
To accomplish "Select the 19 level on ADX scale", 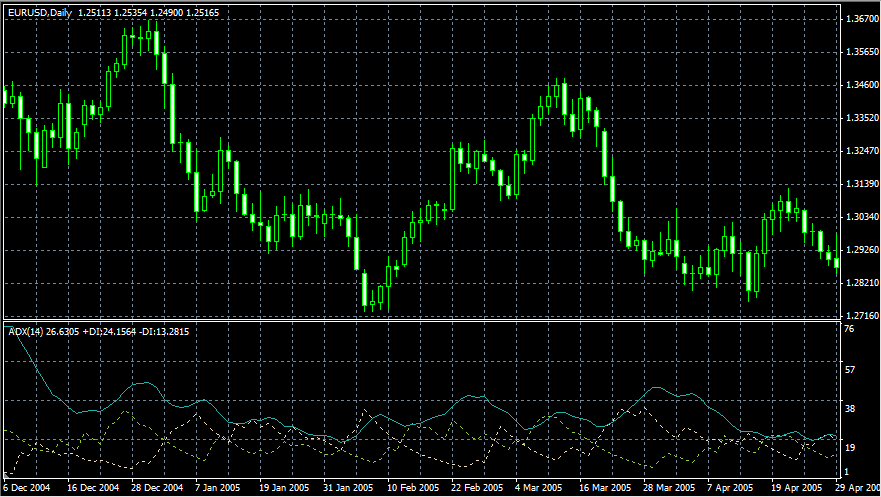I will point(850,448).
